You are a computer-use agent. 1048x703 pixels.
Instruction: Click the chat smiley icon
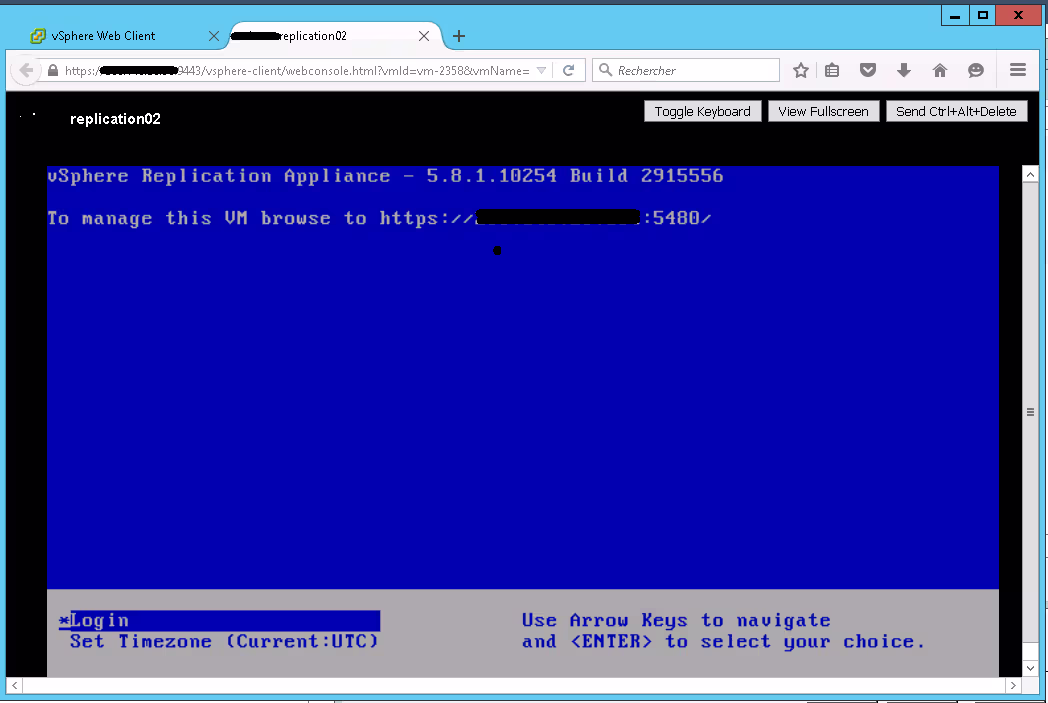[x=975, y=70]
